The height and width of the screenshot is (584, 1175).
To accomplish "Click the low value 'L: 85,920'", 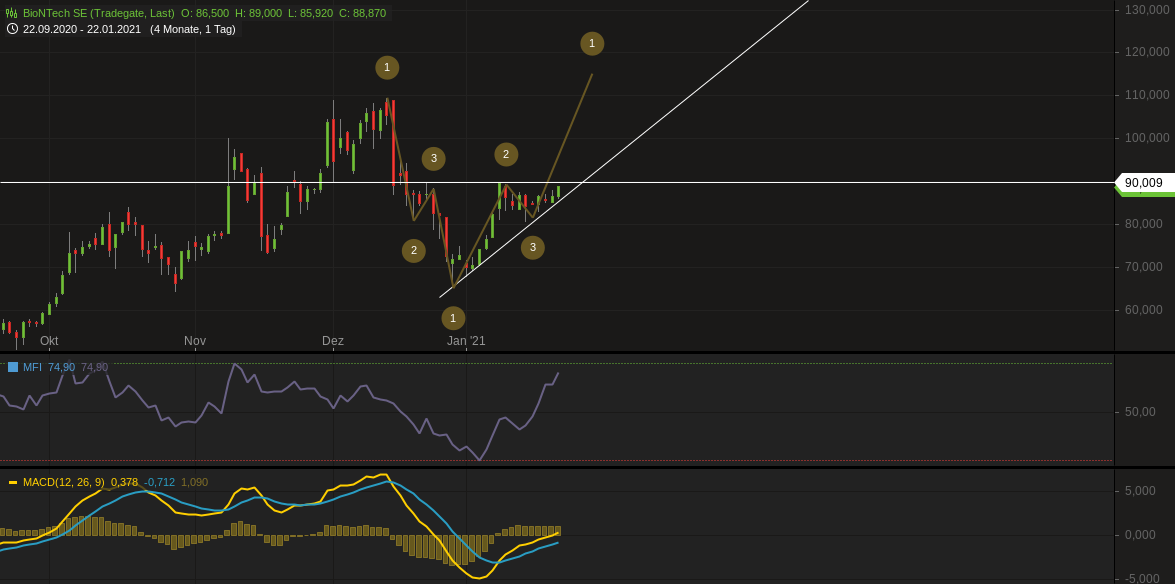I will pos(312,13).
